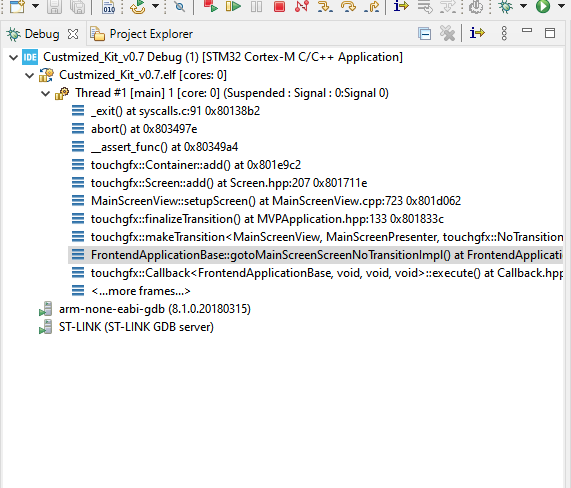Image resolution: width=571 pixels, height=488 pixels.
Task: Select abort() at 0x803497e frame
Action: (x=144, y=129)
